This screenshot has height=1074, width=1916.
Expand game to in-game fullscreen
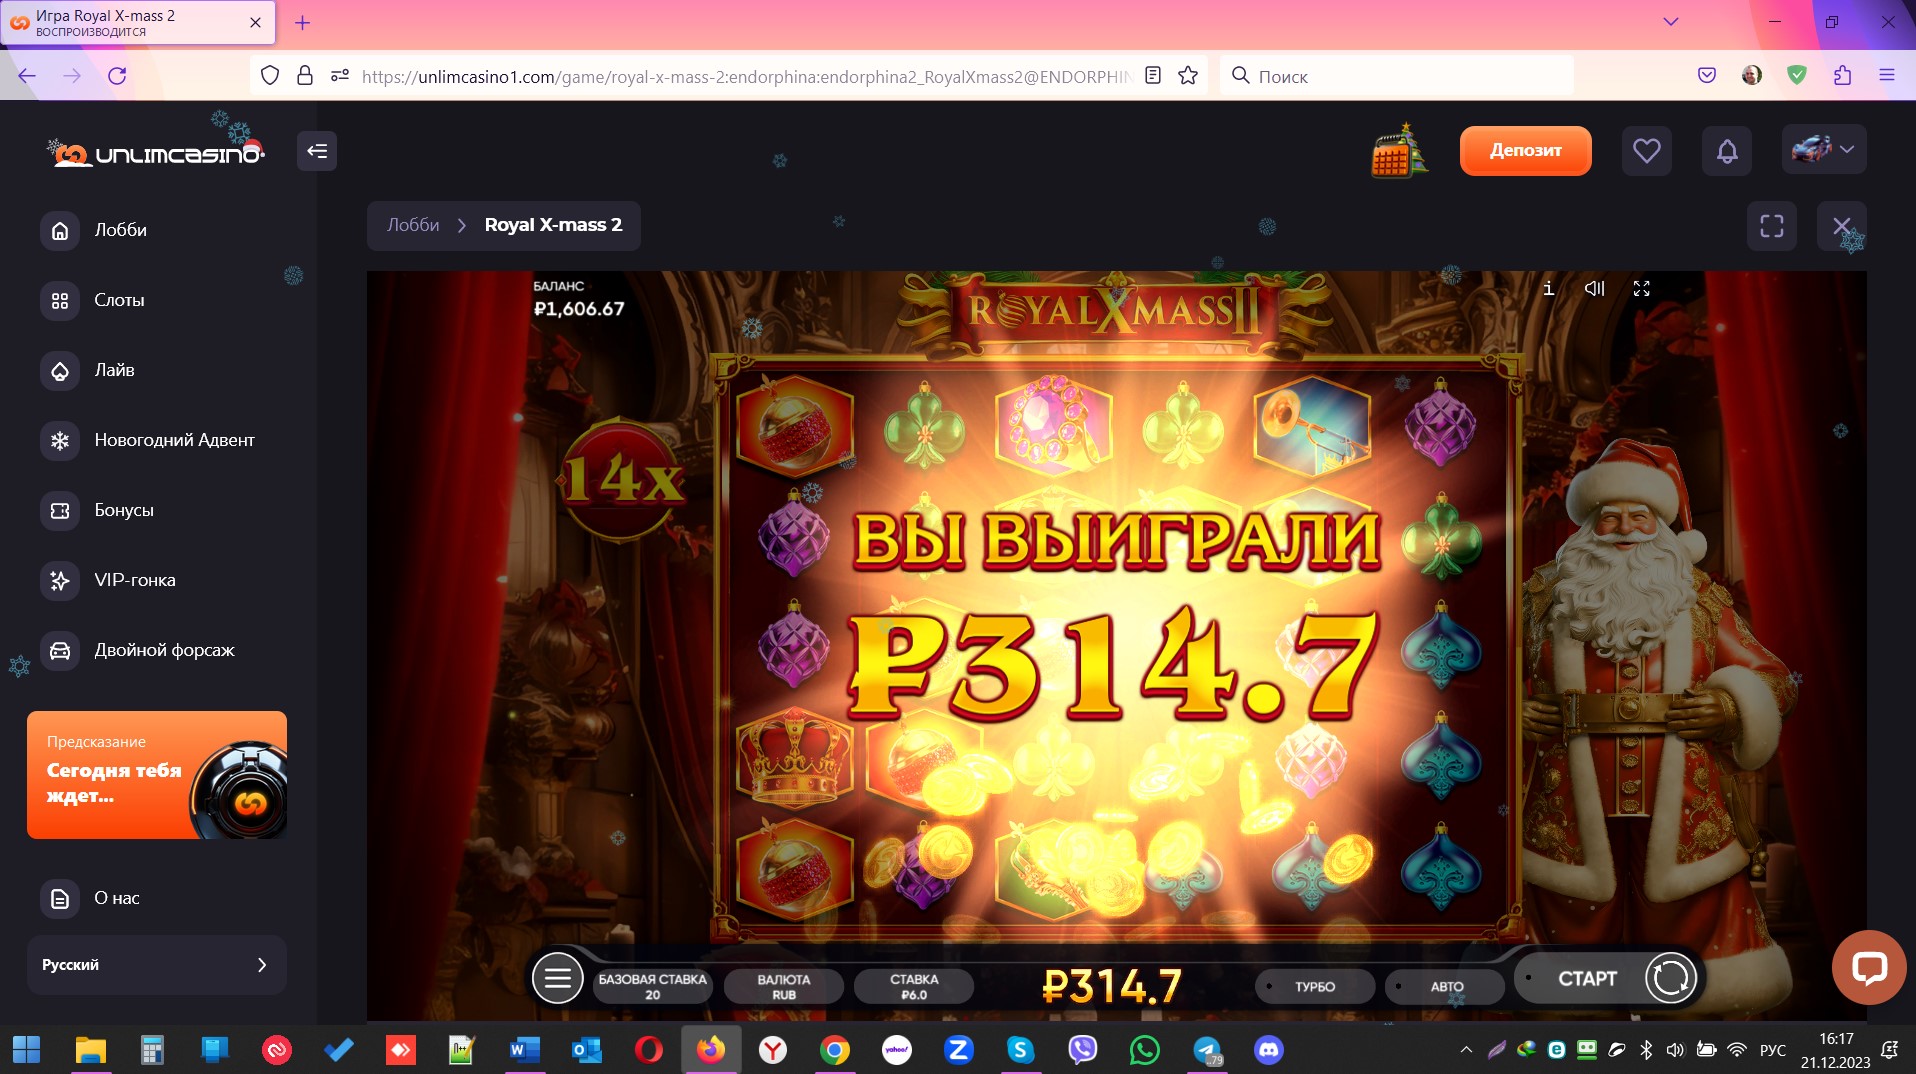point(1641,288)
